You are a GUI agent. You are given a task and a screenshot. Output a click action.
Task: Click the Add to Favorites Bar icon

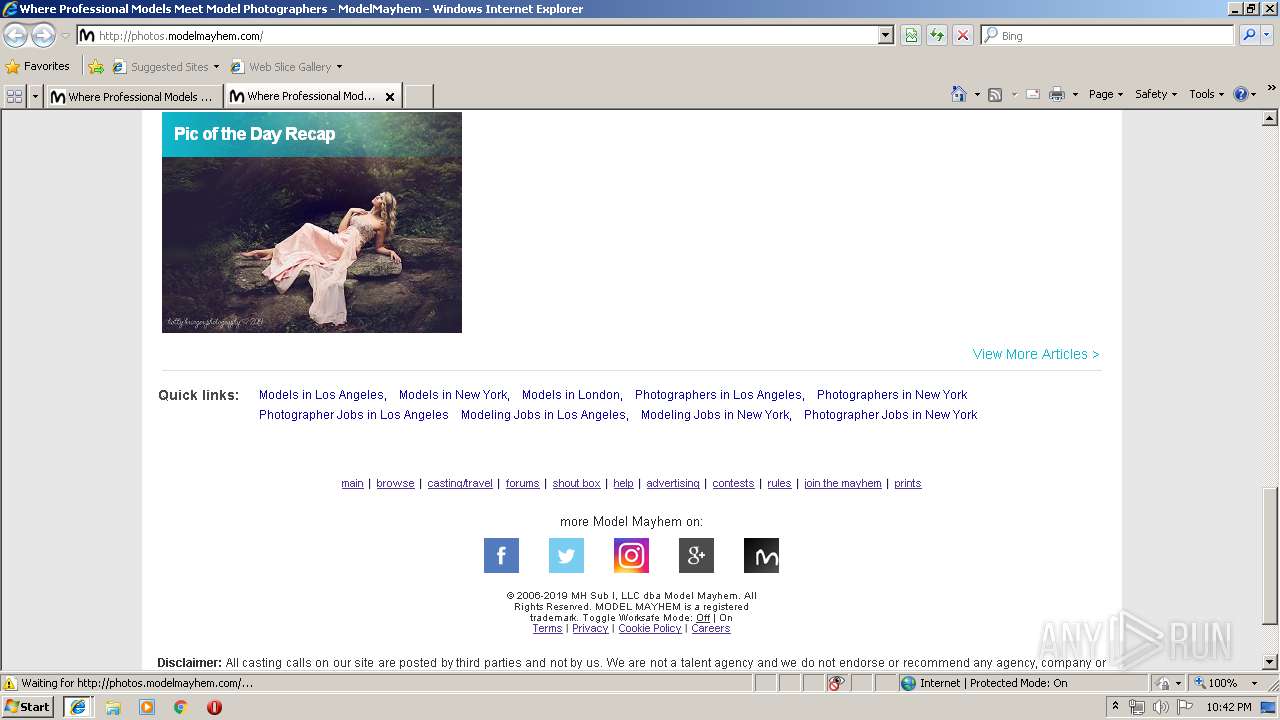point(96,67)
